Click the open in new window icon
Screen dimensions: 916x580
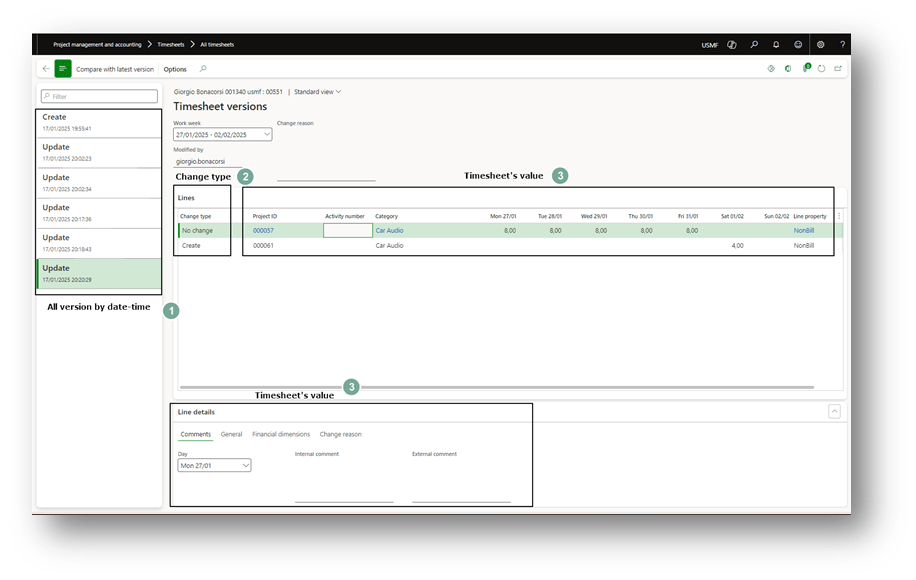[x=838, y=69]
